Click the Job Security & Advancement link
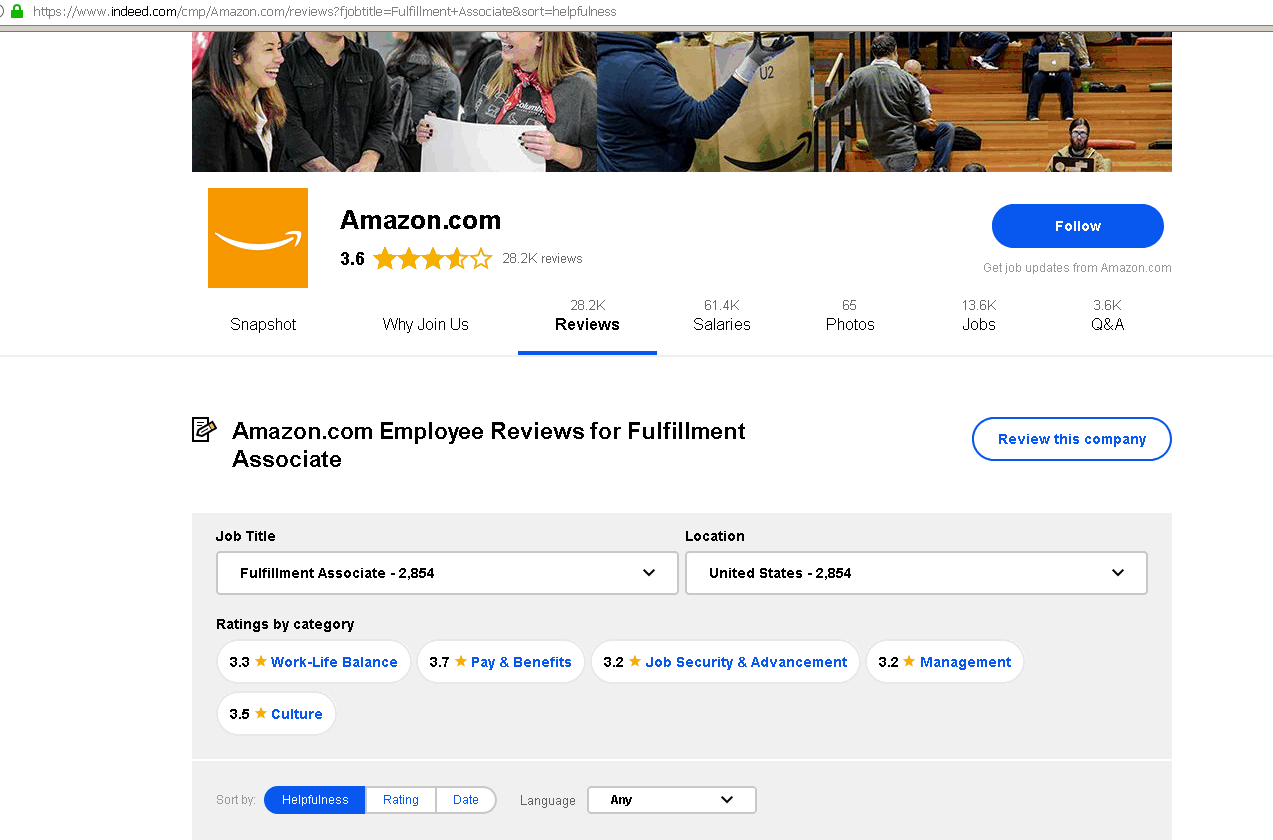This screenshot has height=840, width=1273. (746, 662)
